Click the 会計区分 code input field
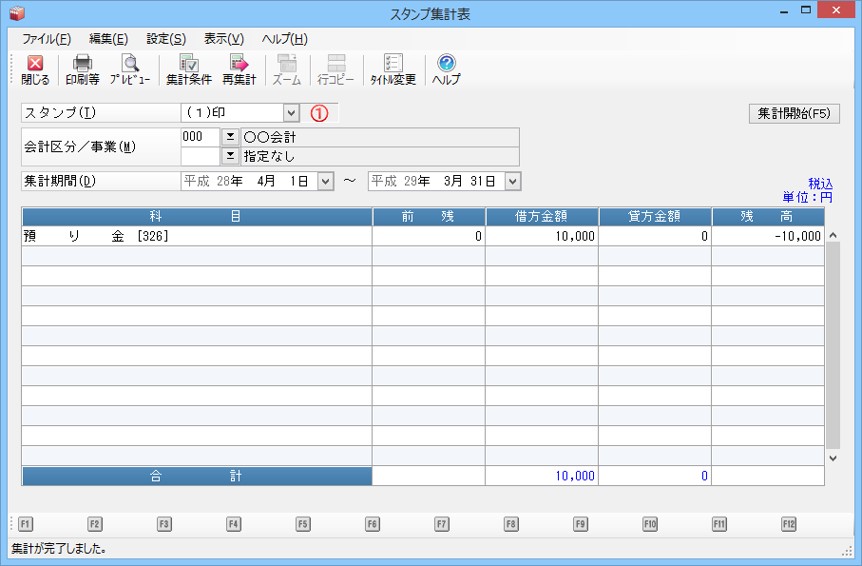Screen dimensions: 862x566 click(x=199, y=137)
